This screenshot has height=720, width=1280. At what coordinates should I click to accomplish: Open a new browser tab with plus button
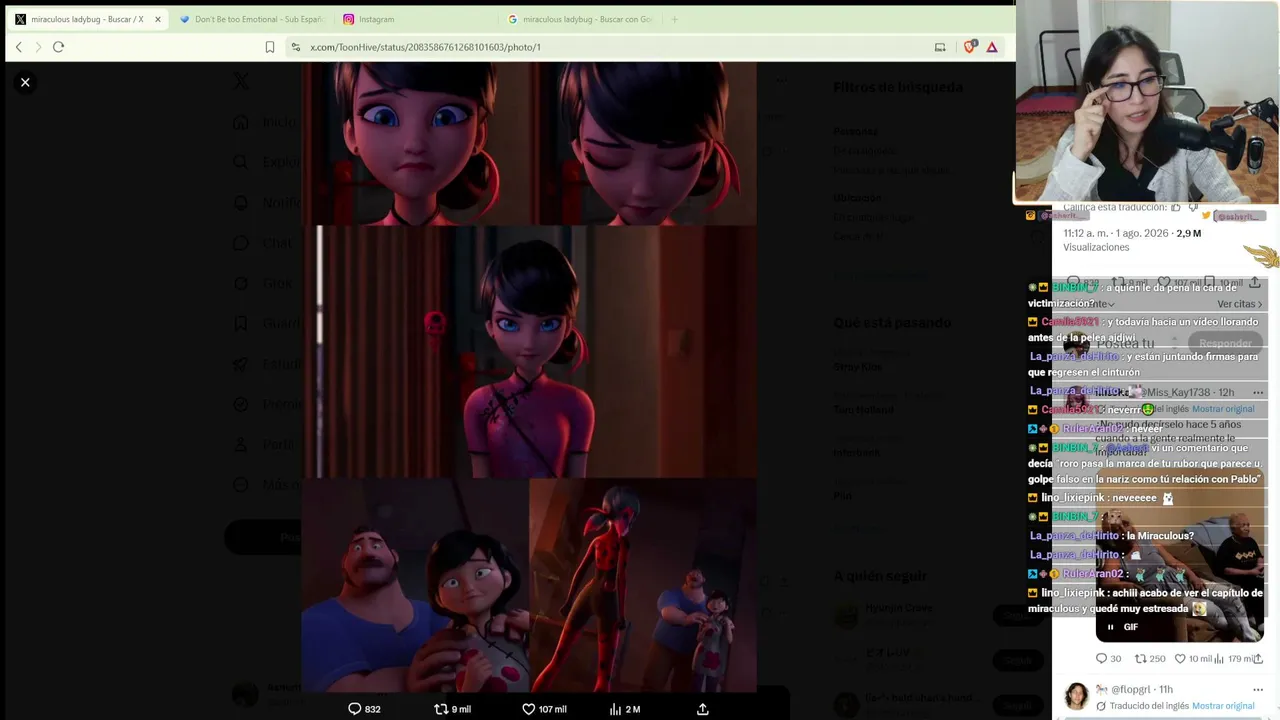click(x=674, y=19)
